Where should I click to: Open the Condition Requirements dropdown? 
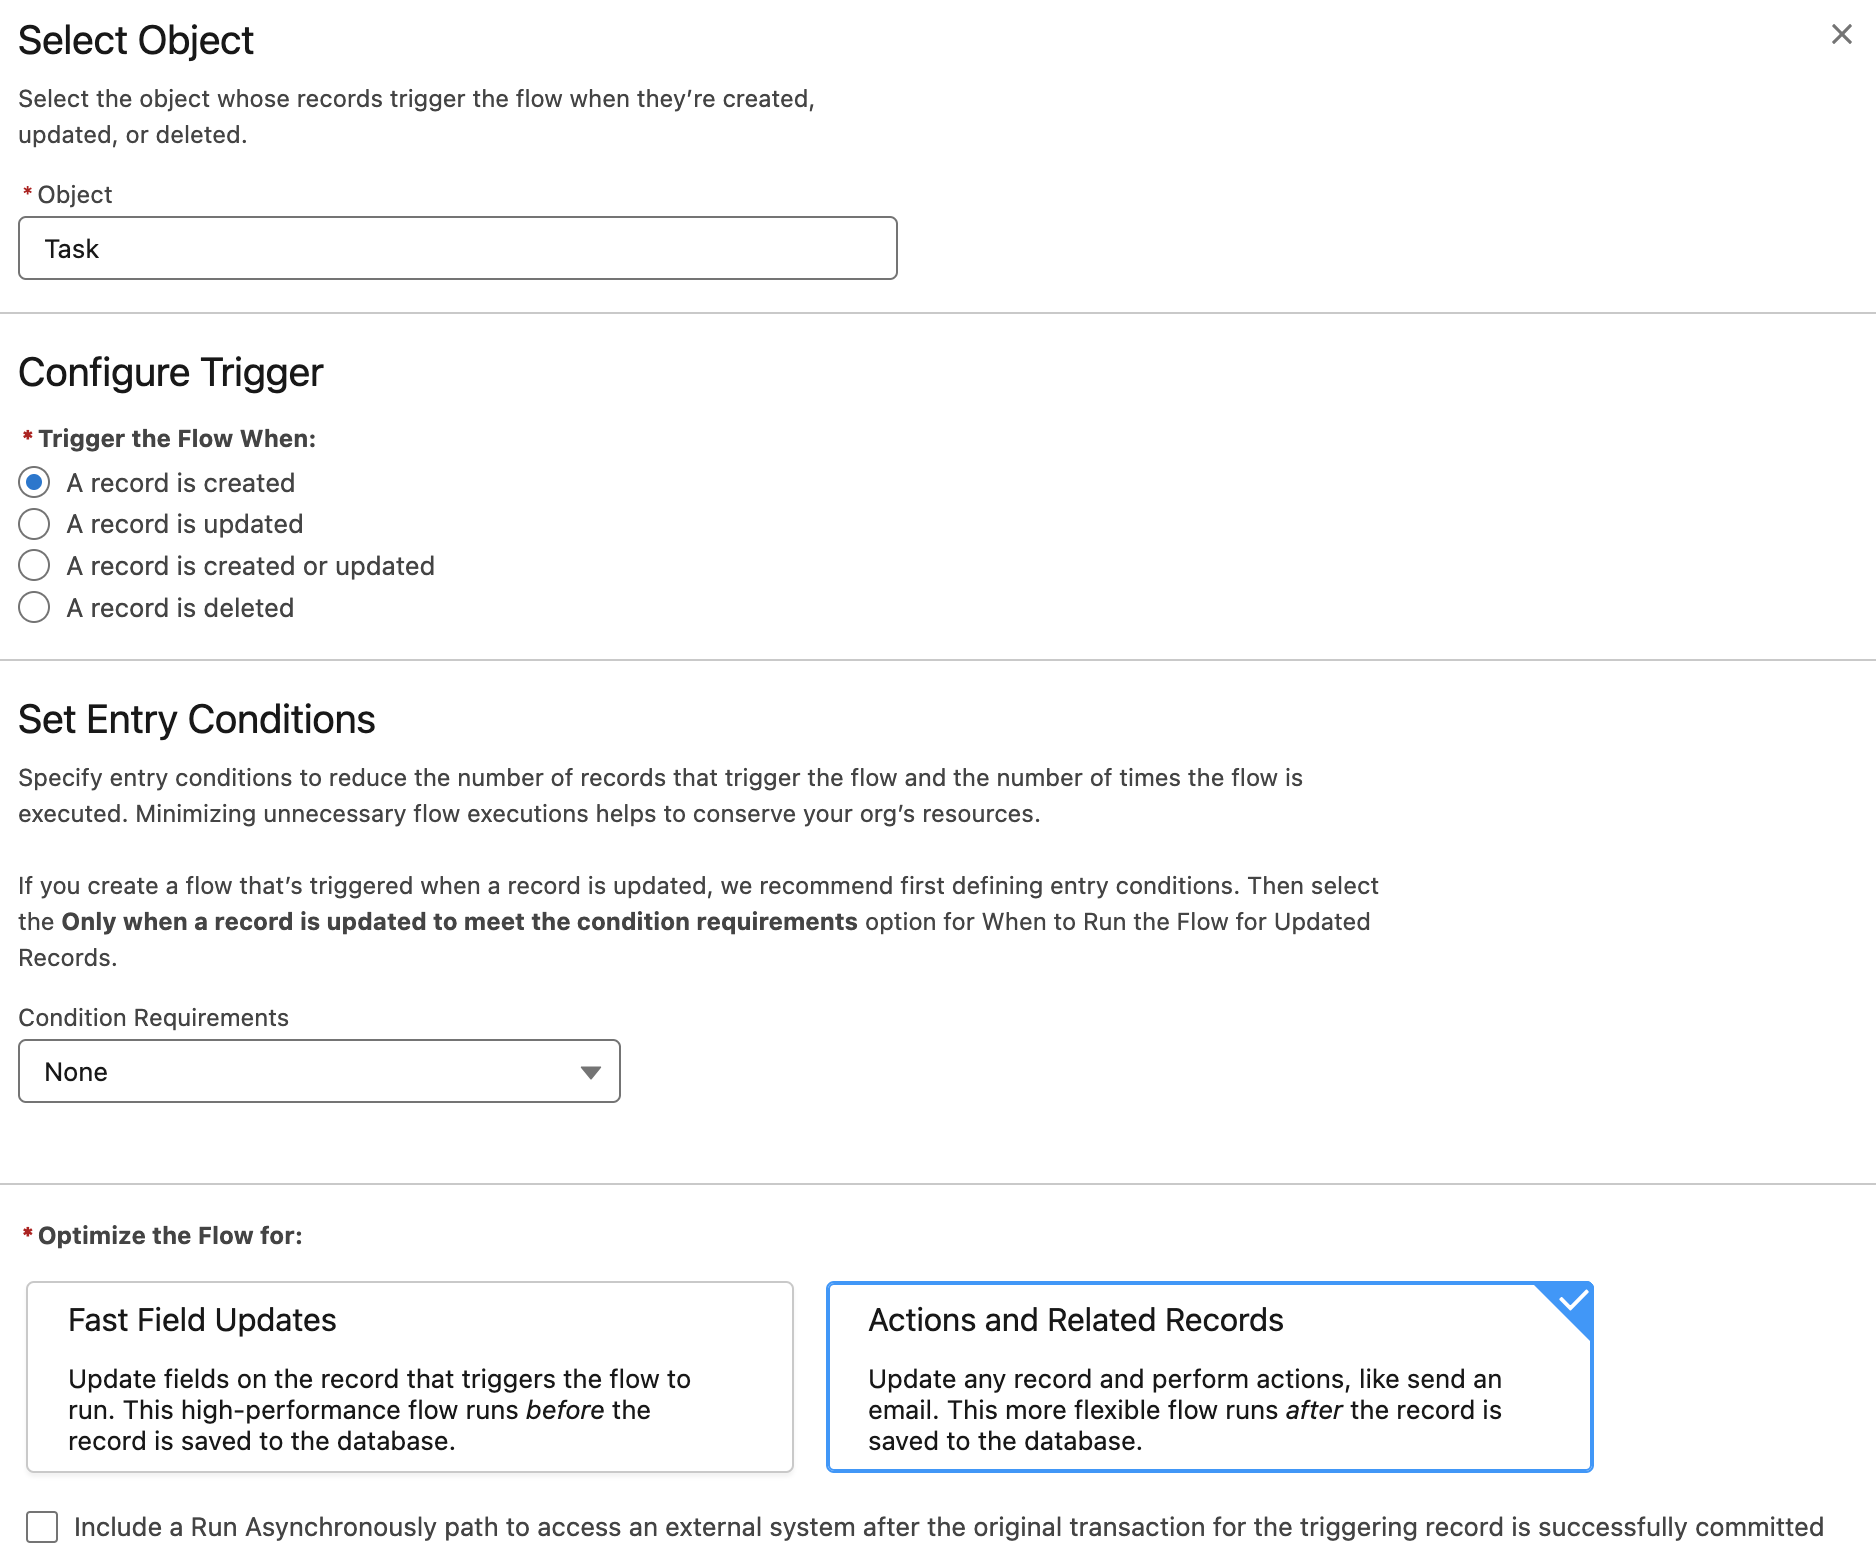click(319, 1071)
